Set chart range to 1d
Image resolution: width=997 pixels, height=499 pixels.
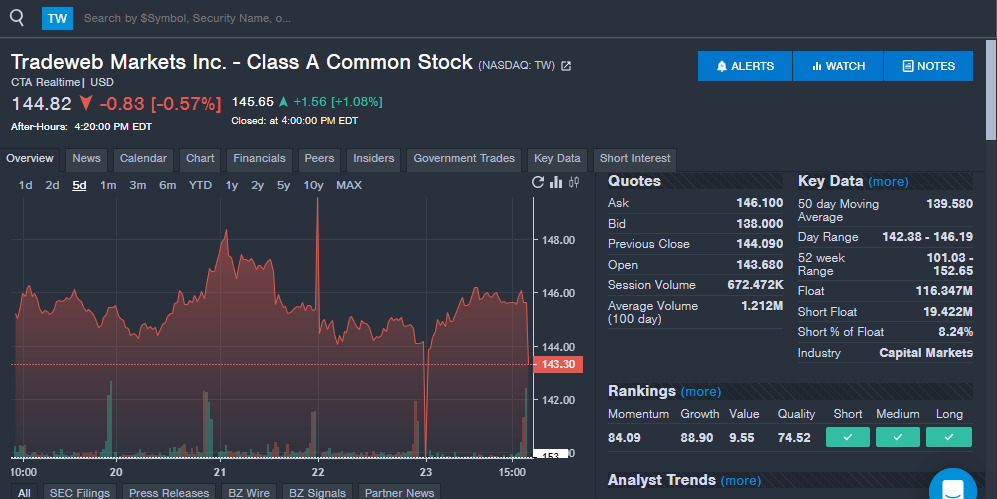25,186
